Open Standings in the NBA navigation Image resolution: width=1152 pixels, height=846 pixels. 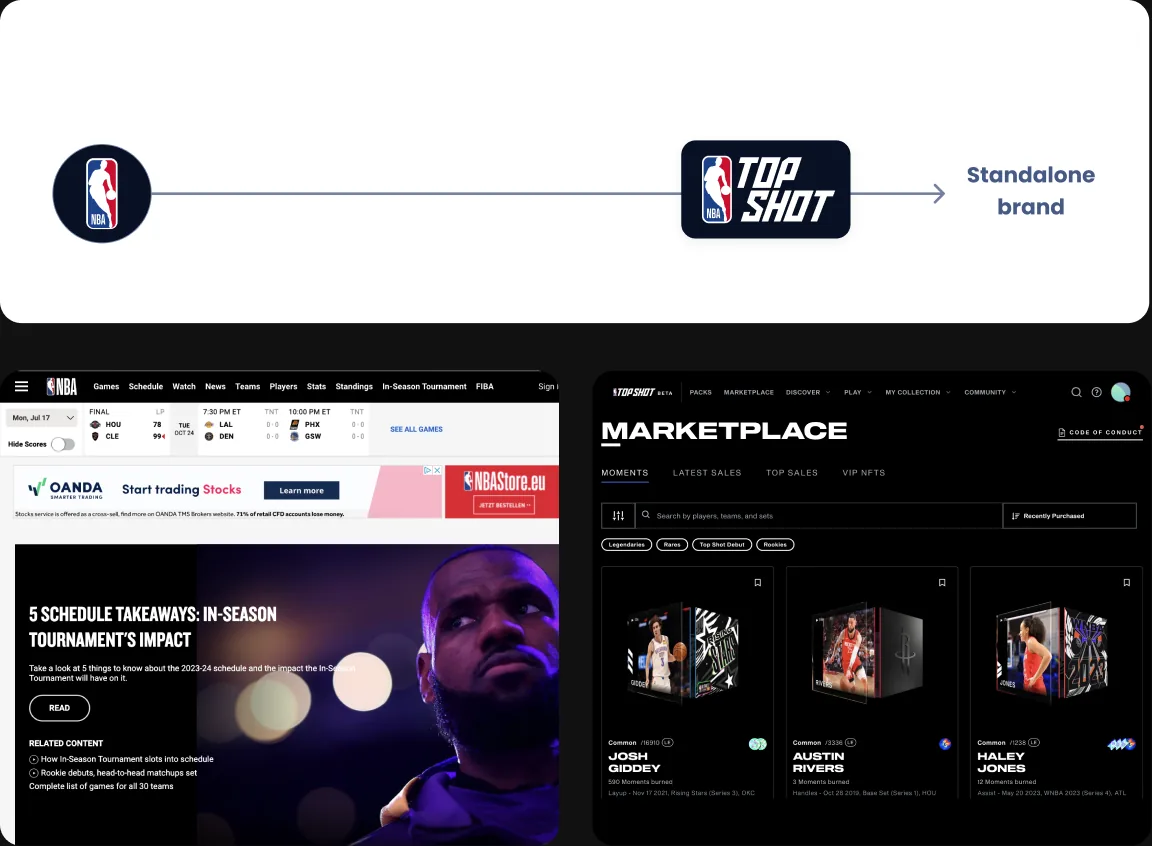(354, 386)
